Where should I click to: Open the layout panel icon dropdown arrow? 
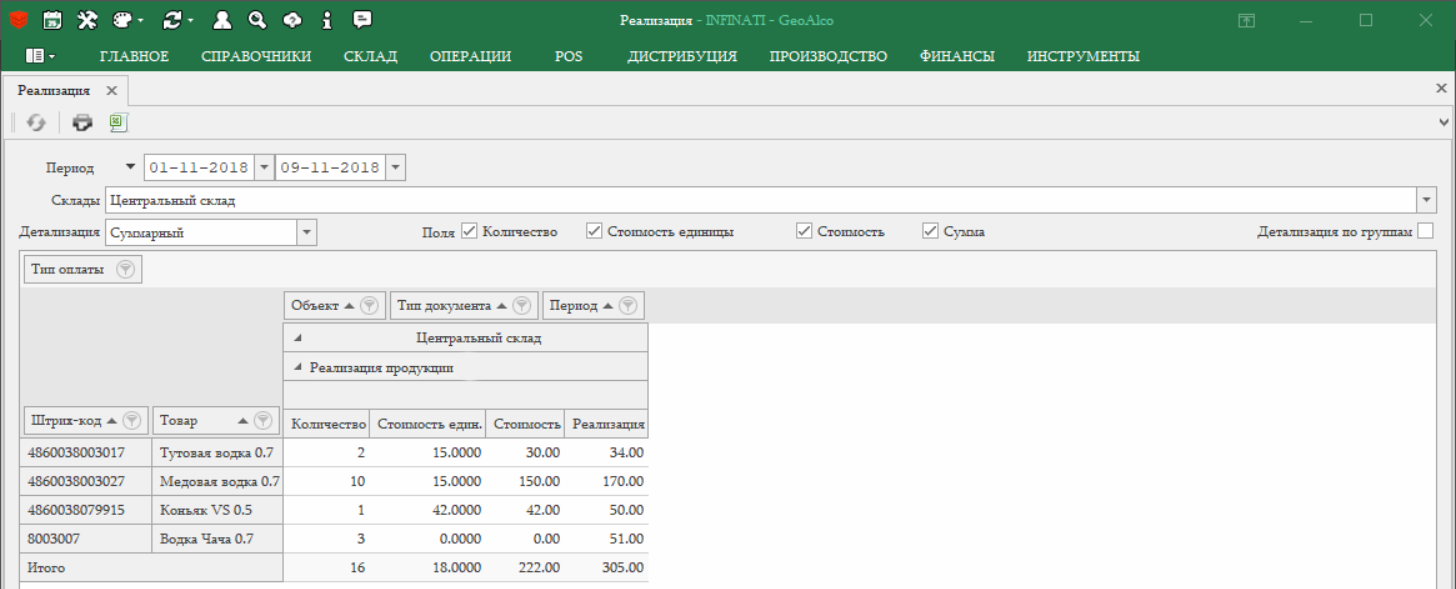(51, 56)
